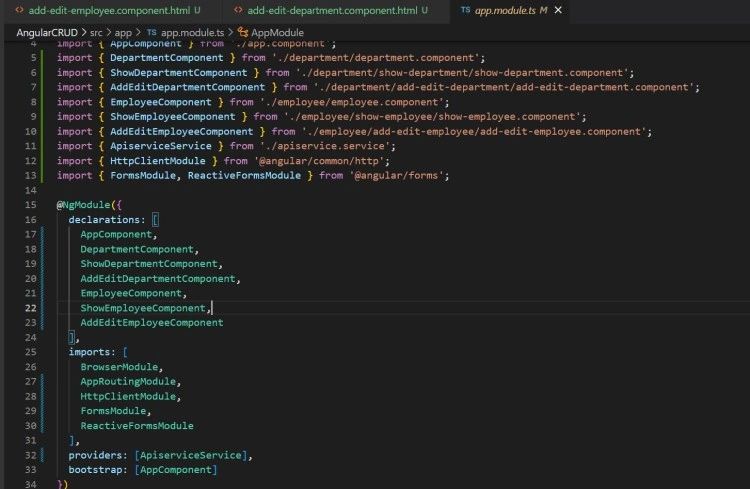This screenshot has height=489, width=750.
Task: Click ReactiveFormsModule in import line 13
Action: (244, 176)
